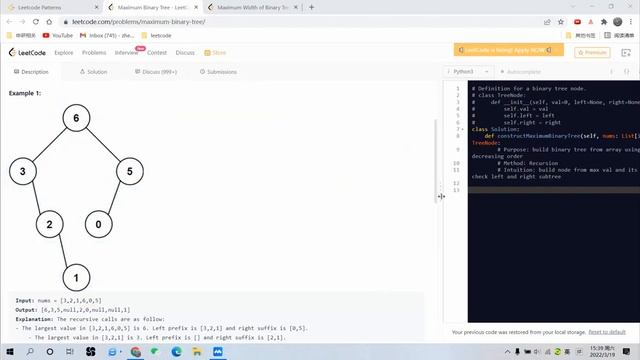The height and width of the screenshot is (360, 640).
Task: Open the Windows Start menu
Action: tap(10, 351)
